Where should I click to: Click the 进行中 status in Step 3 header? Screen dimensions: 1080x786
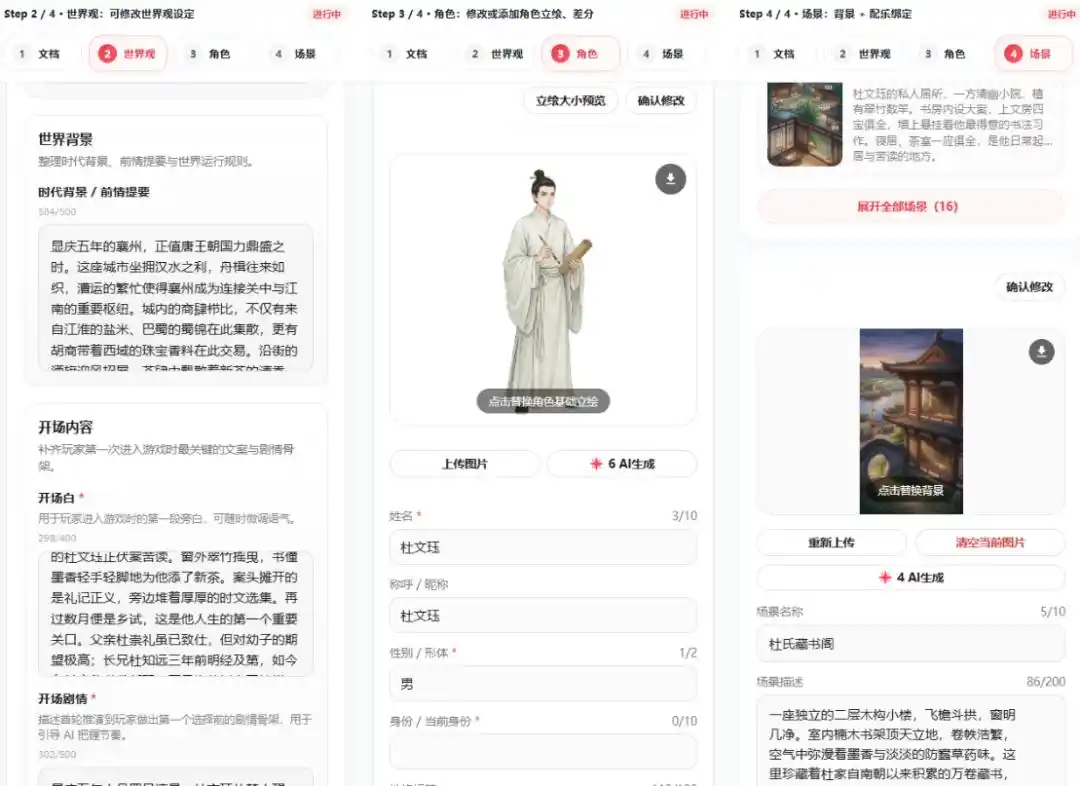pos(694,14)
